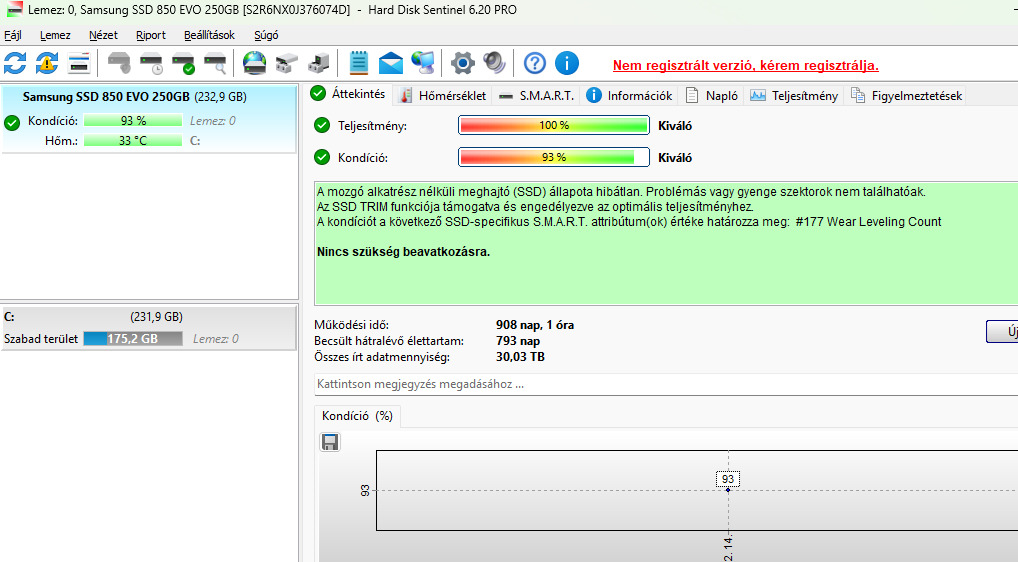Click the refresh icon with warning triangle
1018x562 pixels.
[47, 64]
